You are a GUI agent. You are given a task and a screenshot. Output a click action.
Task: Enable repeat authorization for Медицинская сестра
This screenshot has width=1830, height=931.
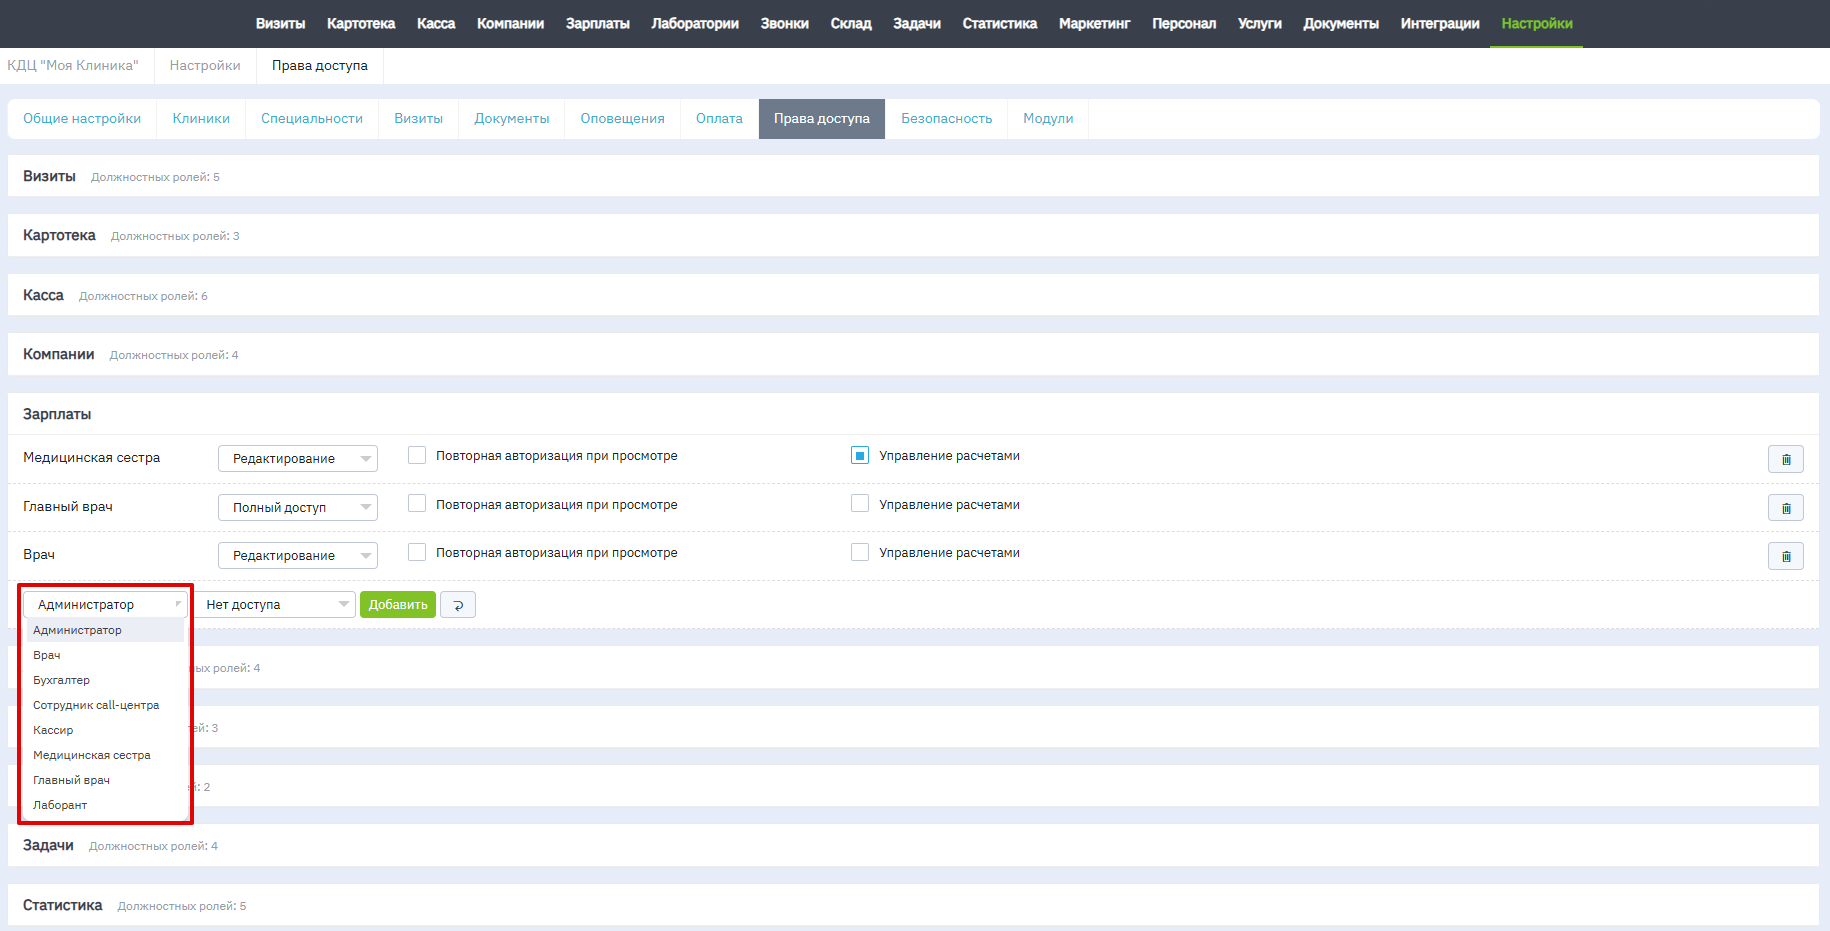tap(417, 456)
